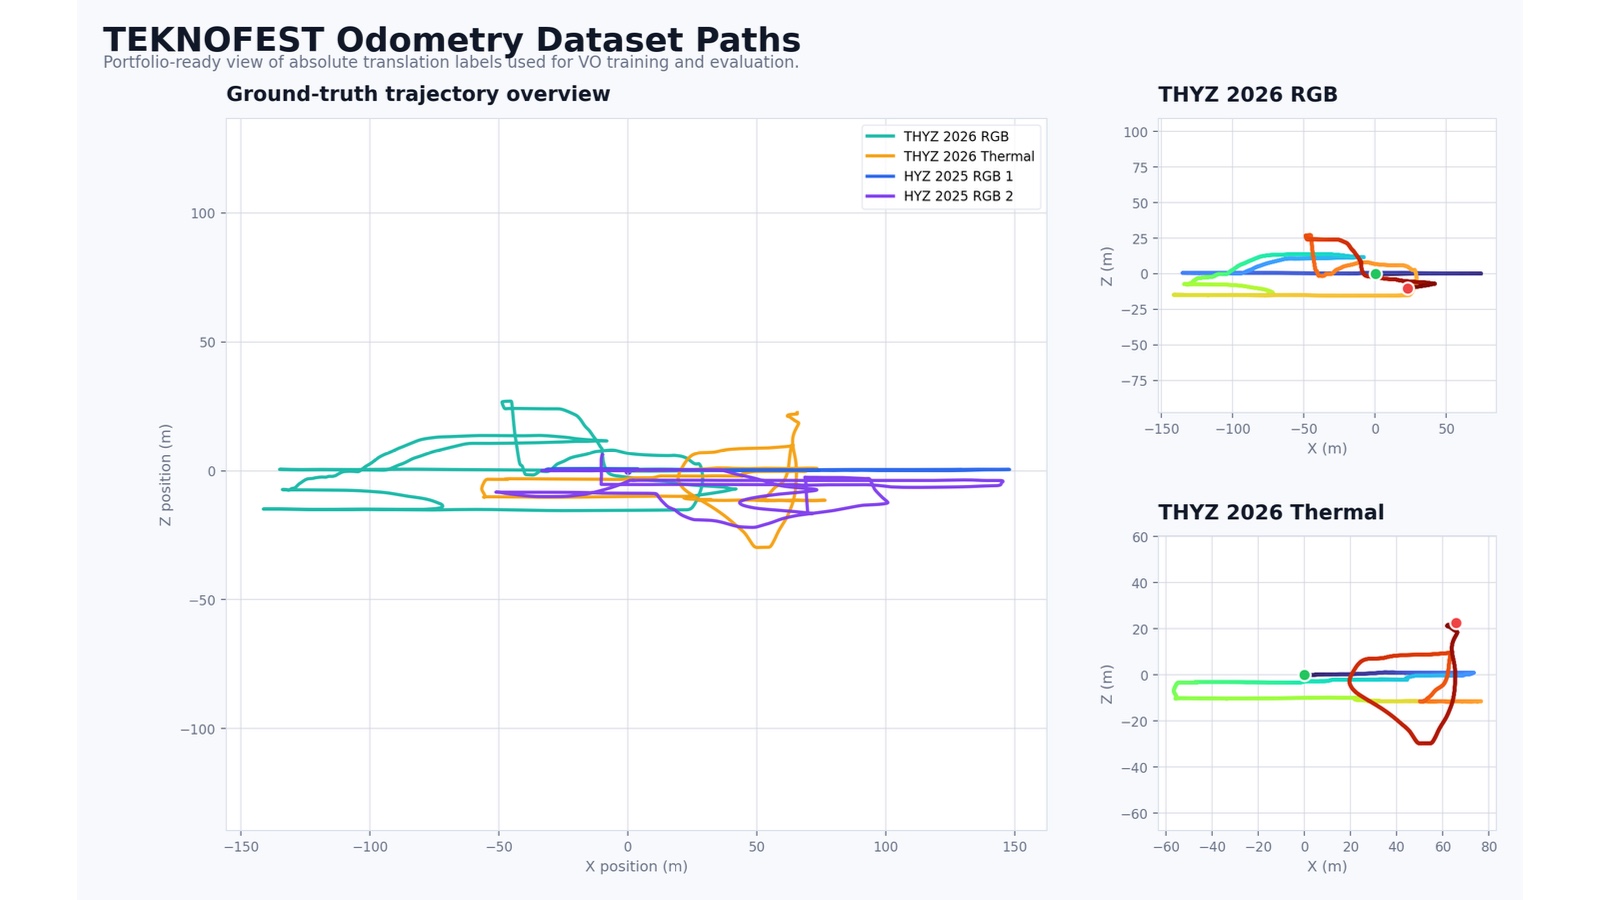Click the 150 tick on the overview X axis
Viewport: 1600px width, 900px height.
(1014, 847)
